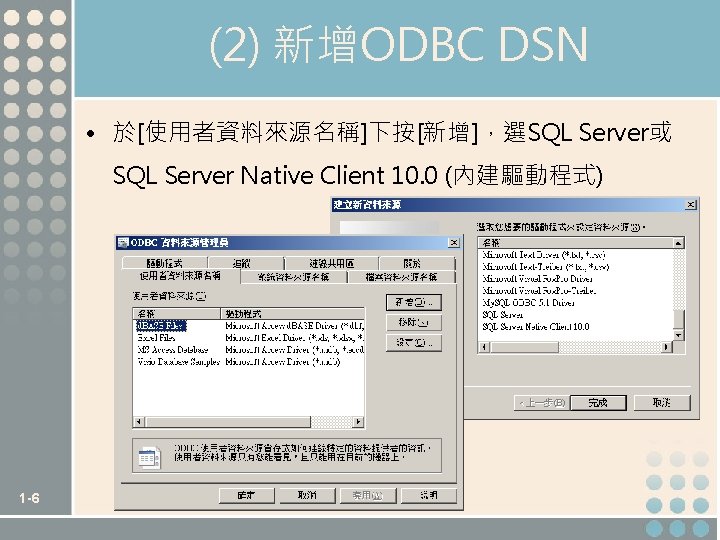This screenshot has width=720, height=540.
Task: Select the 使用者資料來源名稱 tab
Action: (180, 276)
